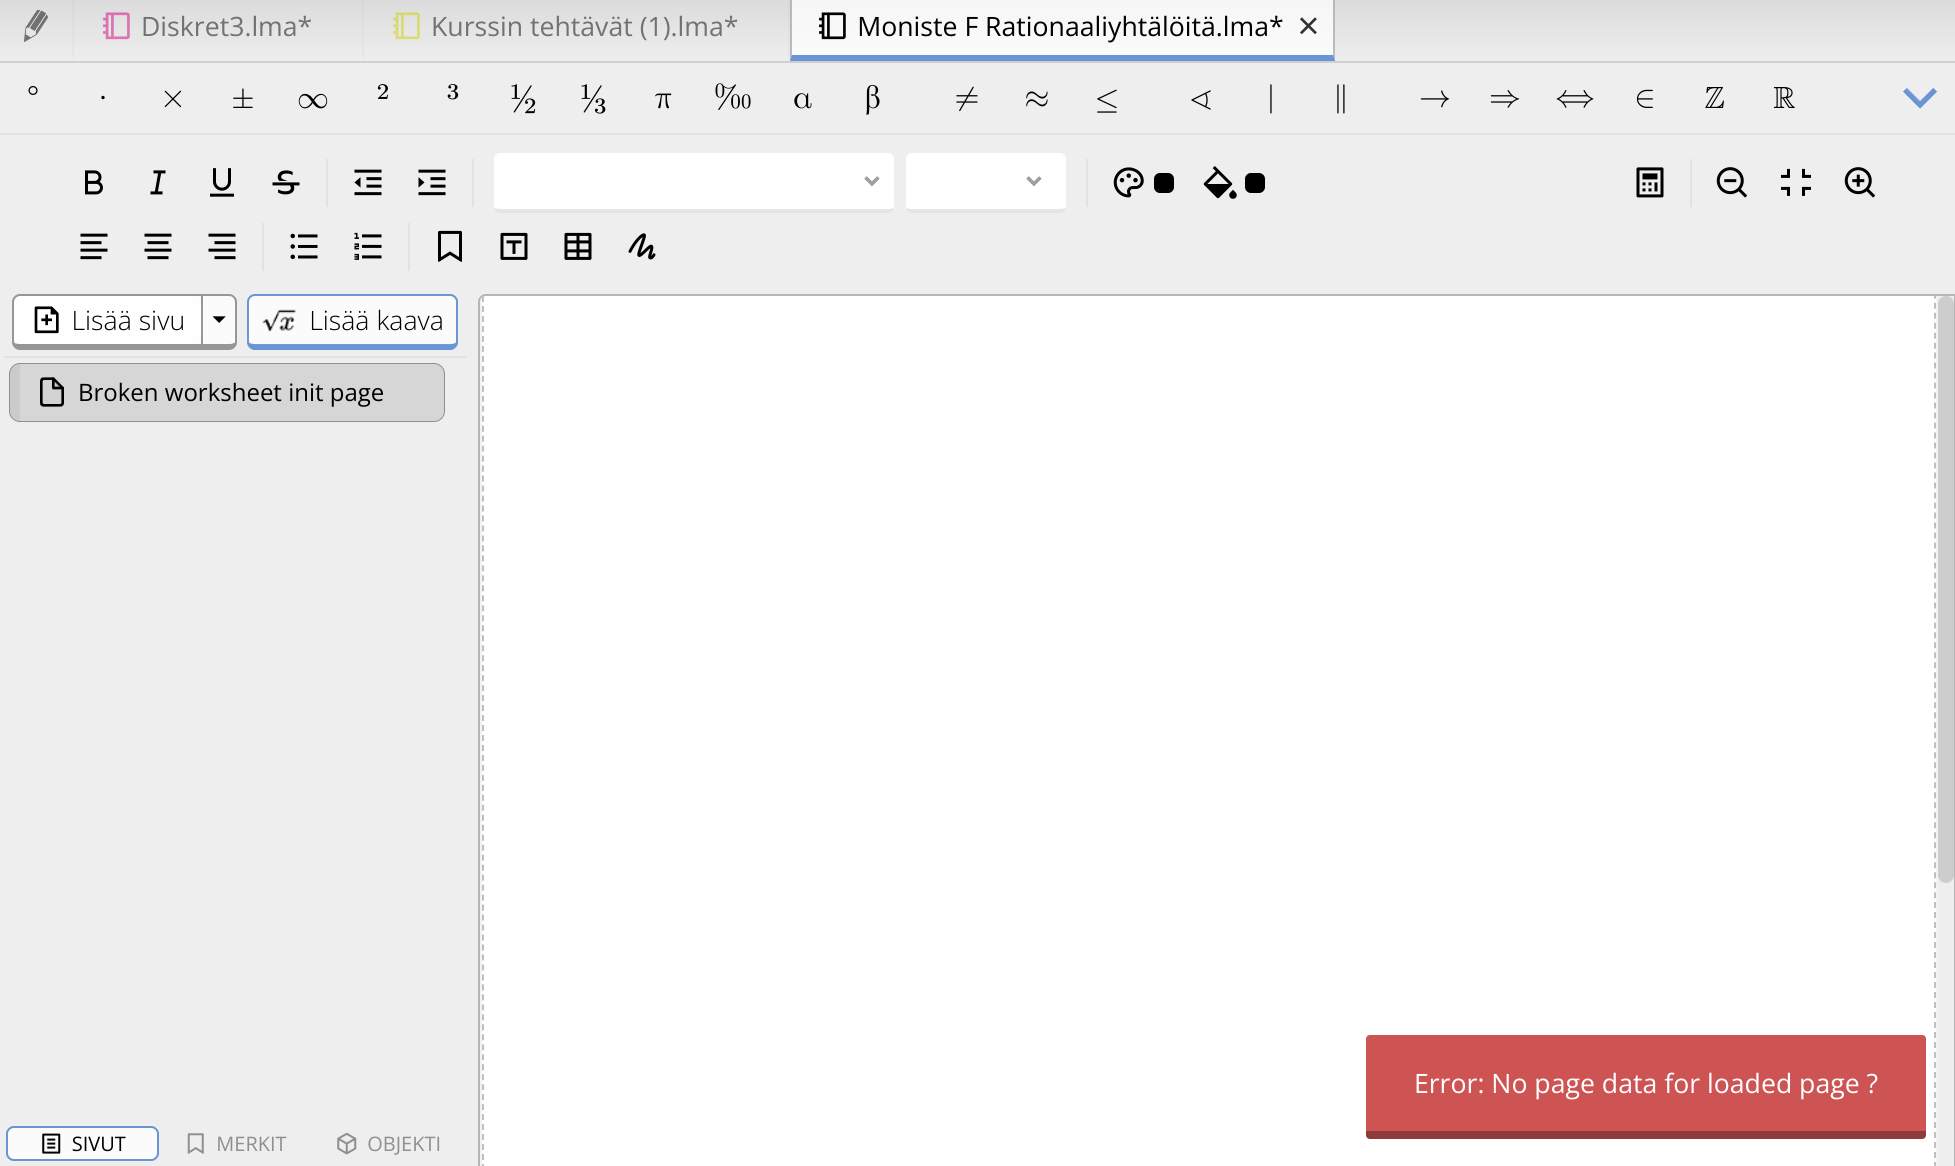Expand the Lisää sivu dropdown arrow
Screen dimensions: 1955x1166
pyautogui.click(x=219, y=321)
